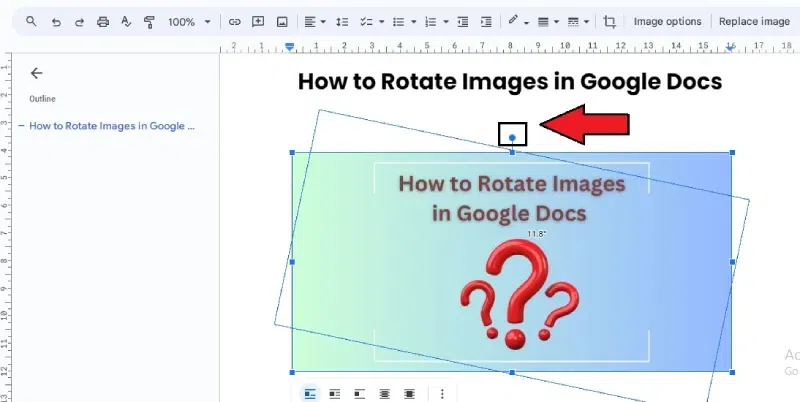
Task: Open Image options panel
Action: [x=667, y=21]
